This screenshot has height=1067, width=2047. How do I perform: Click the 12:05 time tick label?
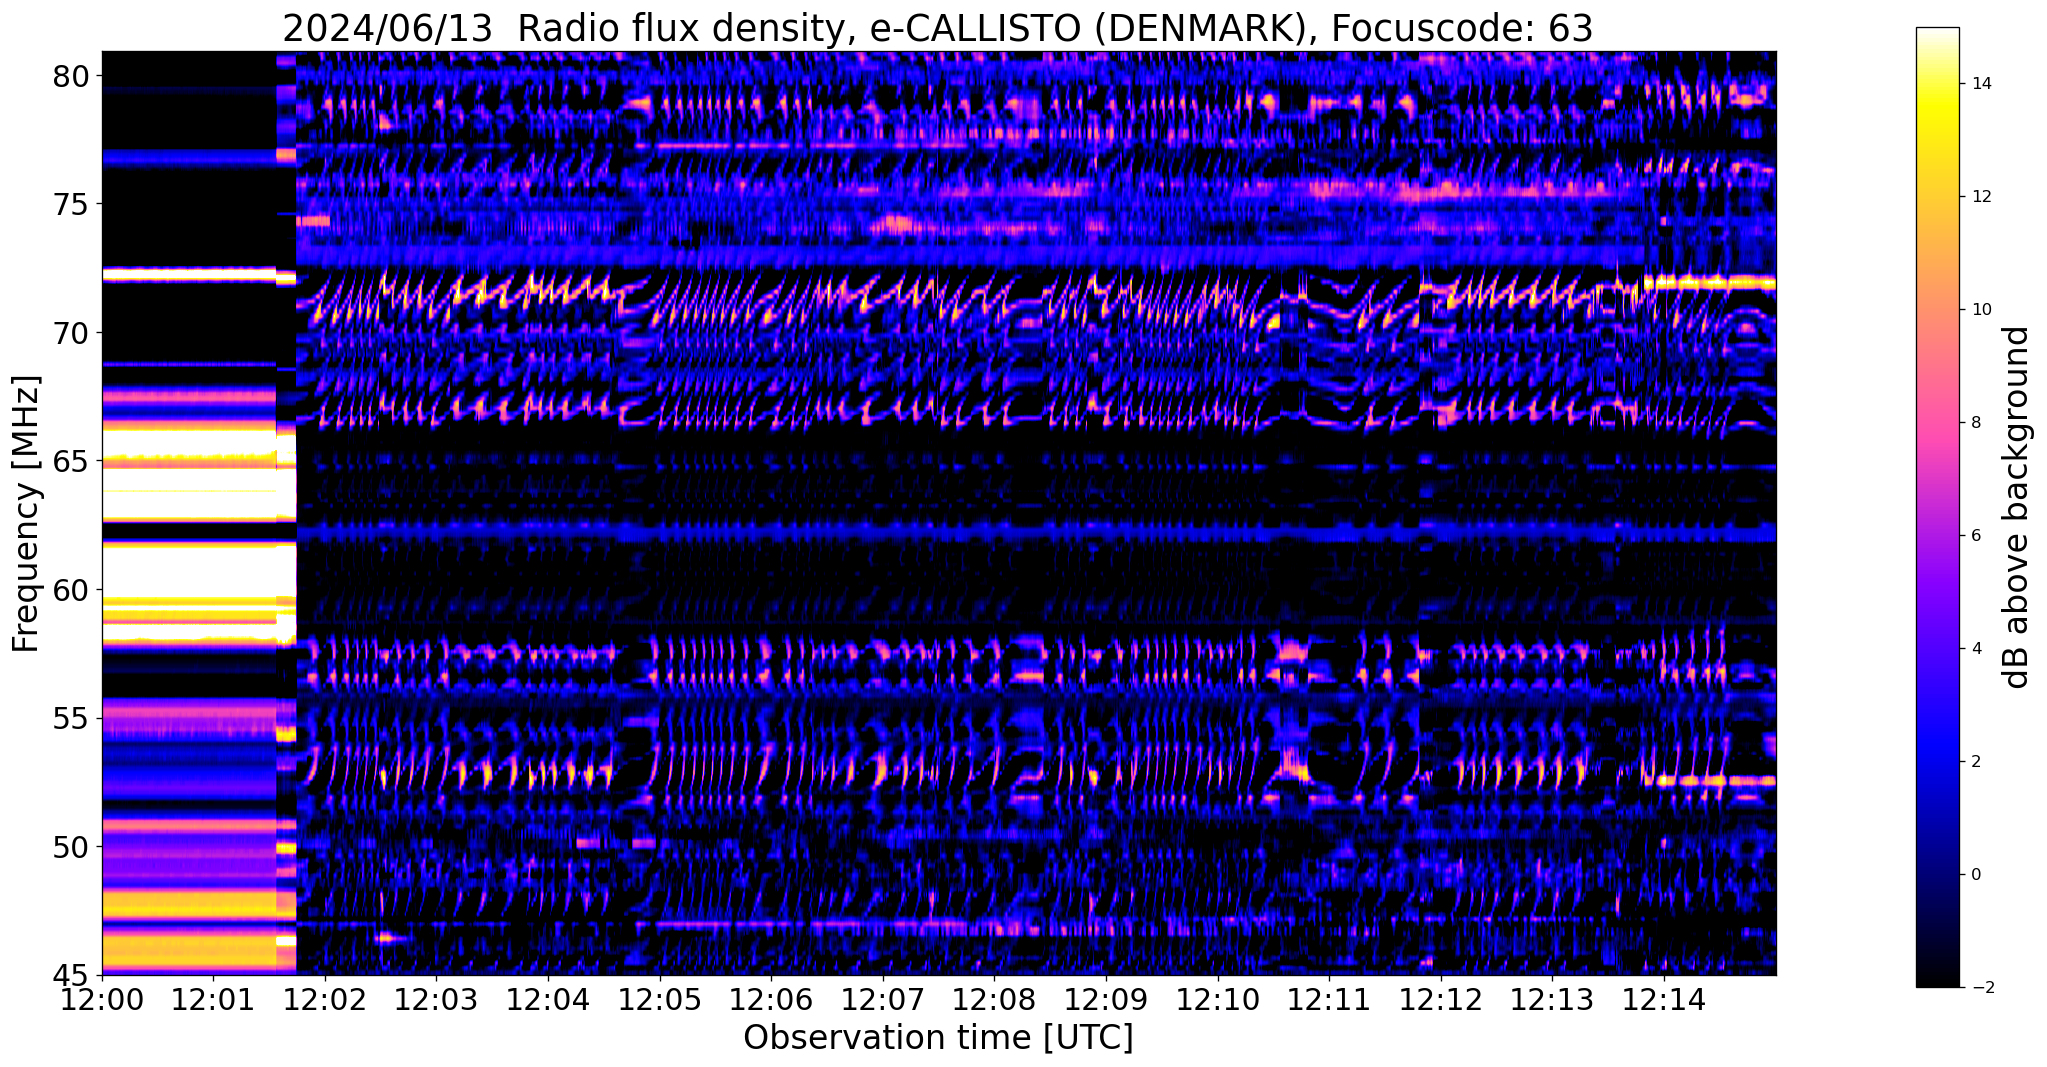pos(660,999)
